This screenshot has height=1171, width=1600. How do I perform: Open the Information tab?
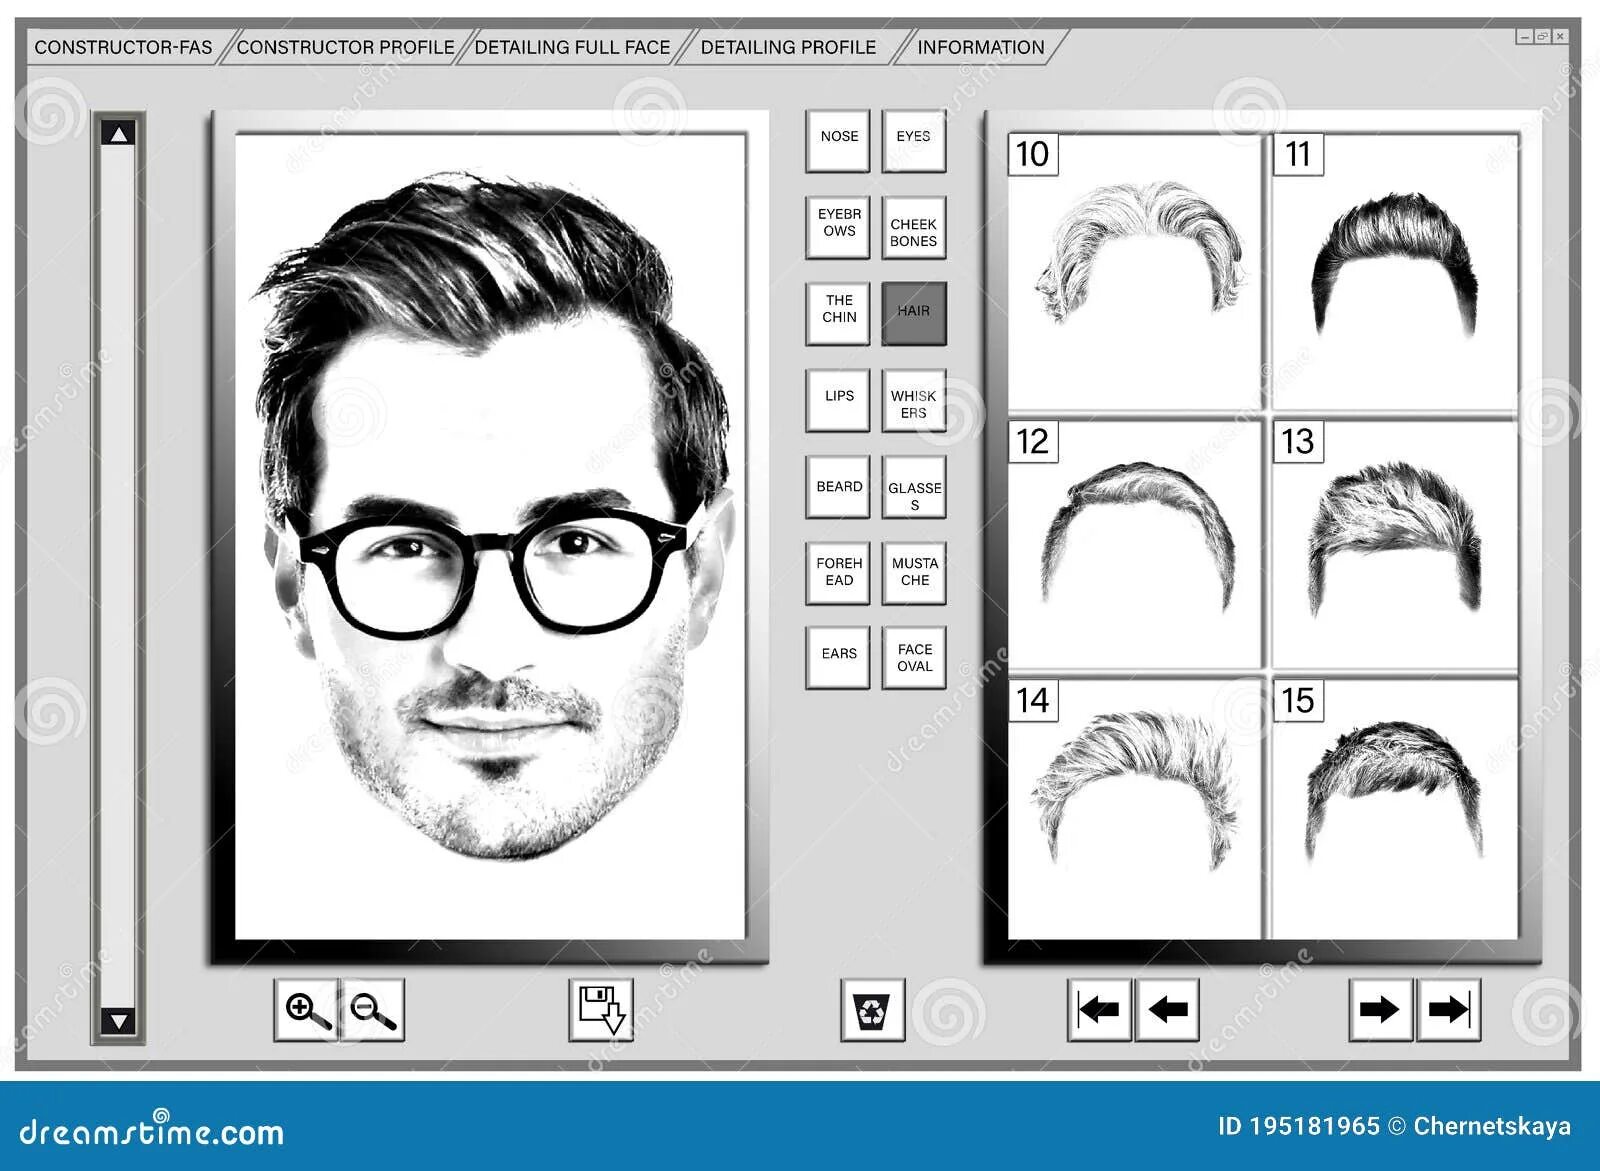click(980, 47)
